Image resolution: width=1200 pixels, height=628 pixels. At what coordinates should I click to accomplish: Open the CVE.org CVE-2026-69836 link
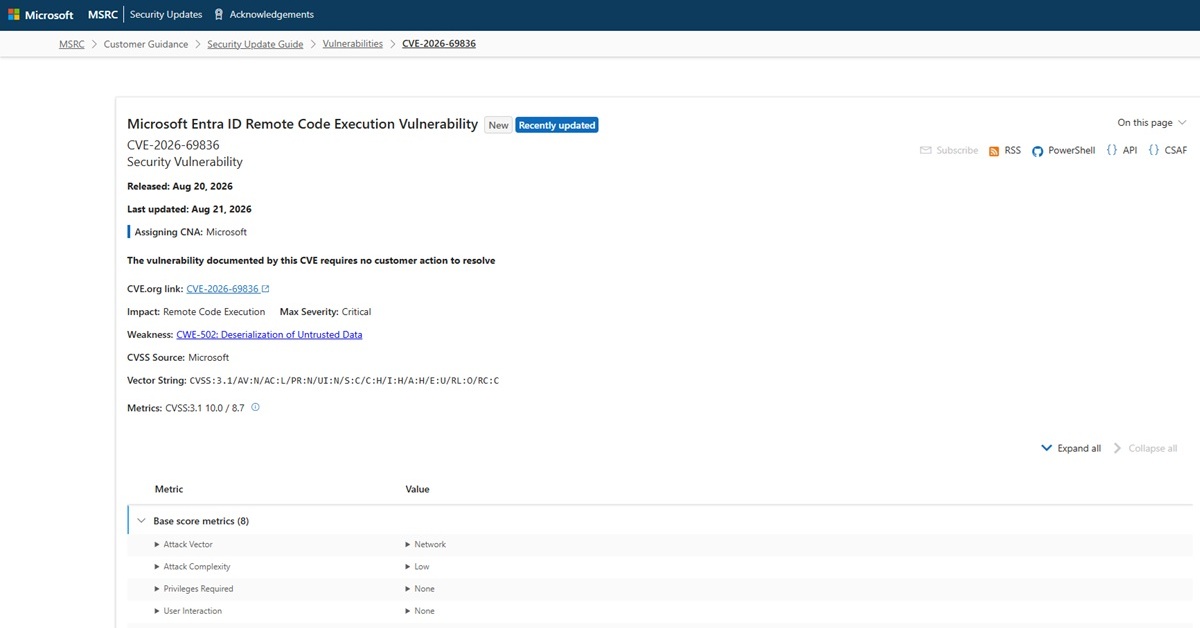[222, 289]
